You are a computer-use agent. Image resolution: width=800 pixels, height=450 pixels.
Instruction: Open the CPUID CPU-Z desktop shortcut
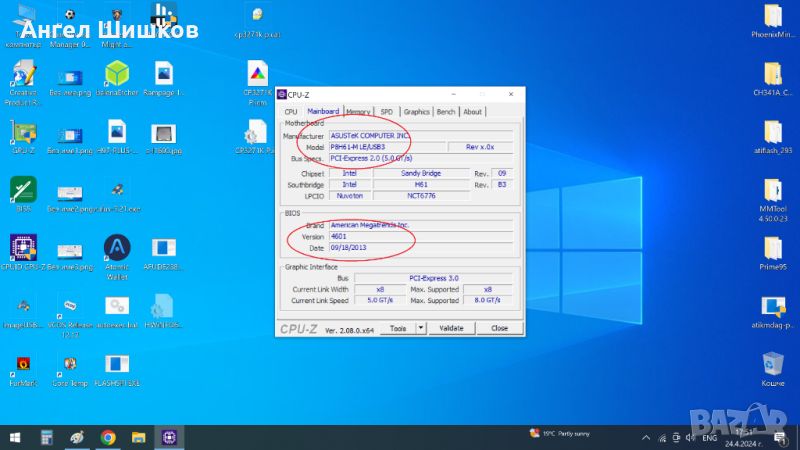[23, 250]
